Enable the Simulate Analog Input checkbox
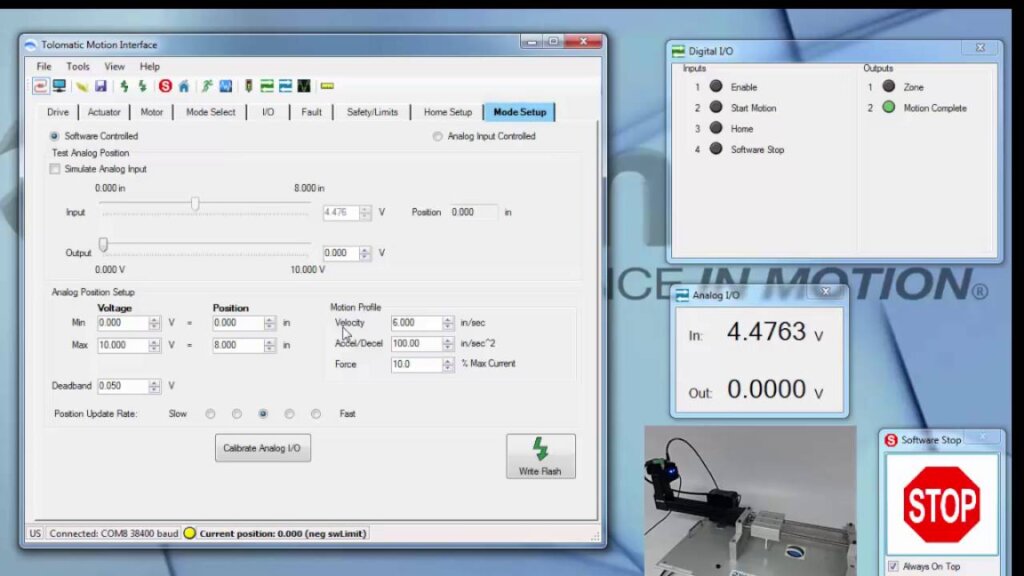 click(55, 169)
